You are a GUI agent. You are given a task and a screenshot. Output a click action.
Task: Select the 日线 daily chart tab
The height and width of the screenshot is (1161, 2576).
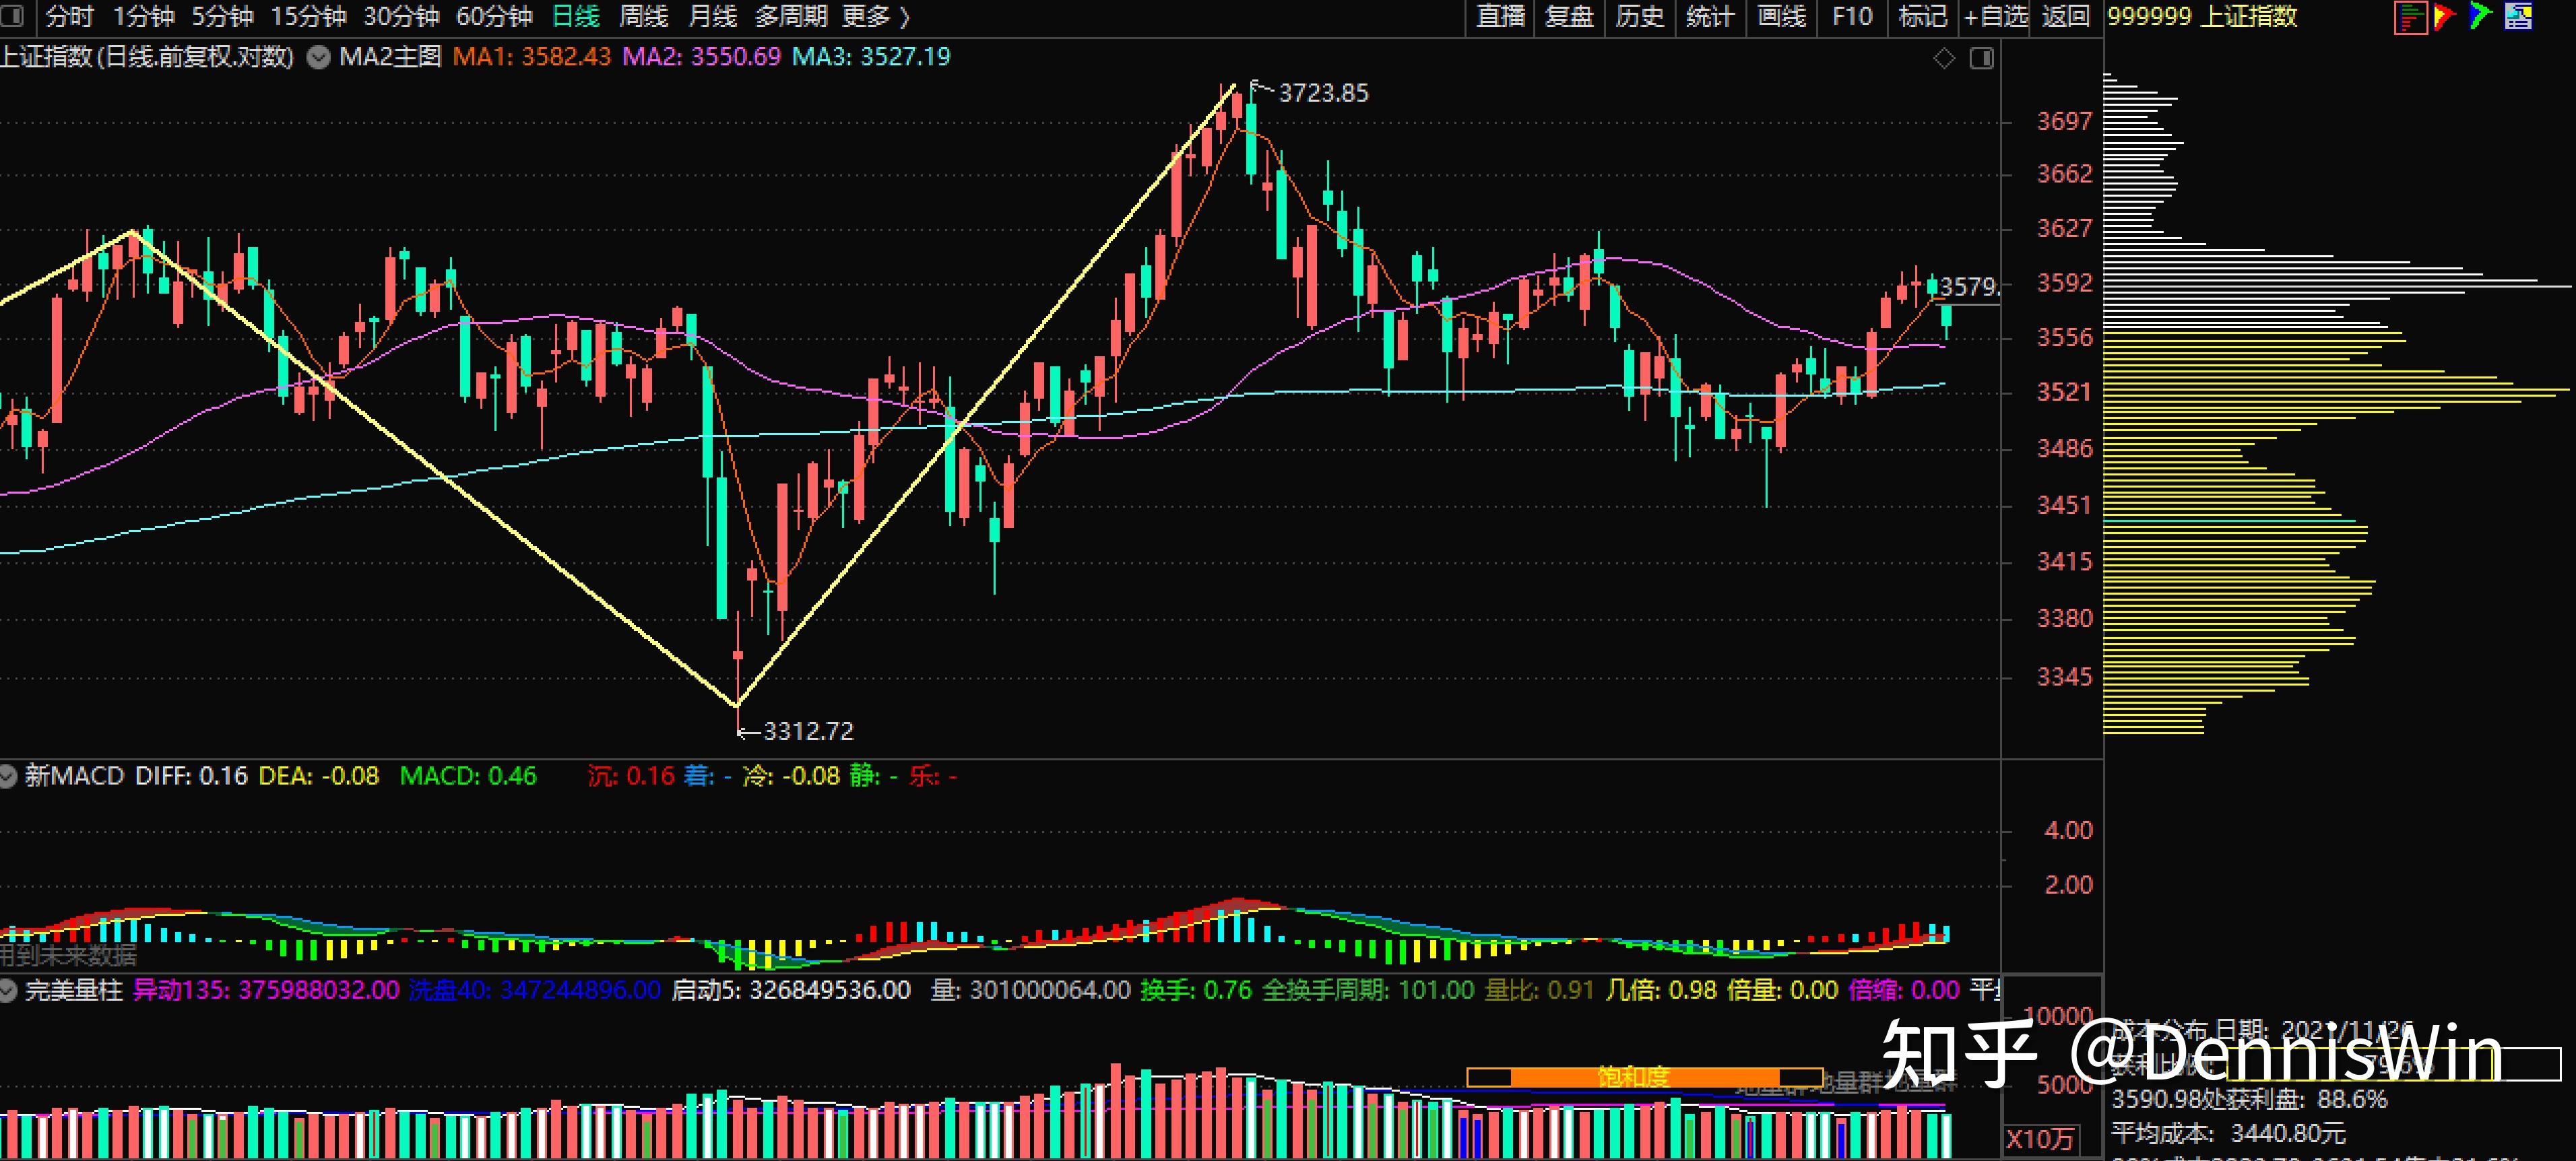[x=576, y=16]
